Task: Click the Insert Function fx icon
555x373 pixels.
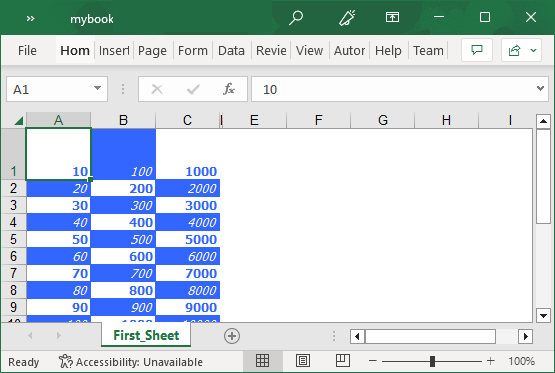Action: (x=229, y=89)
